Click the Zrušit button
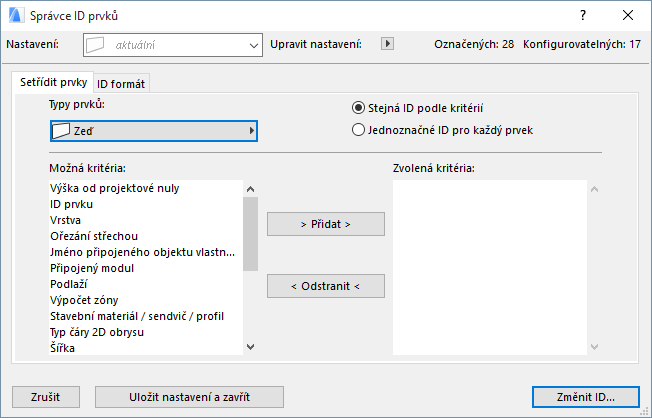Screen dimensions: 652x418 tap(44, 397)
